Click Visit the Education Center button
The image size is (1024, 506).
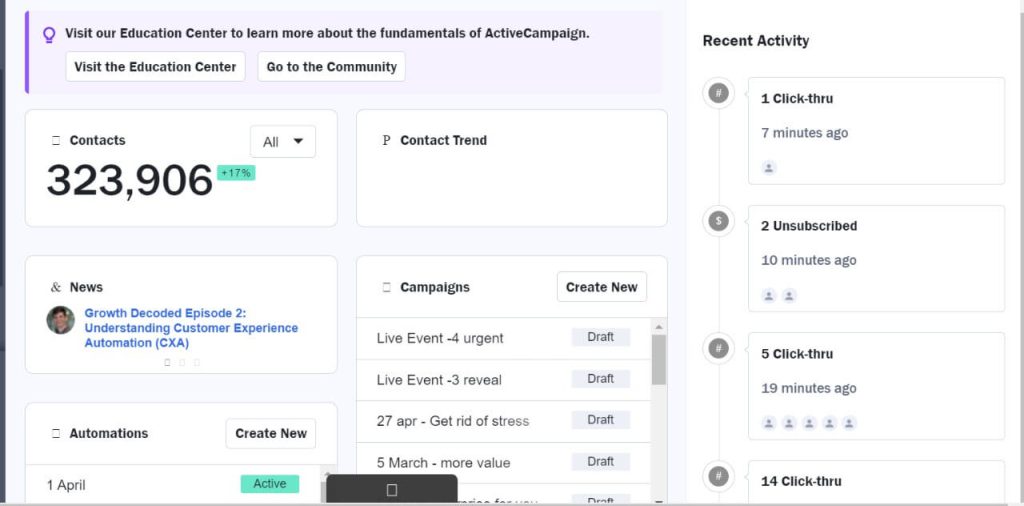pos(155,67)
